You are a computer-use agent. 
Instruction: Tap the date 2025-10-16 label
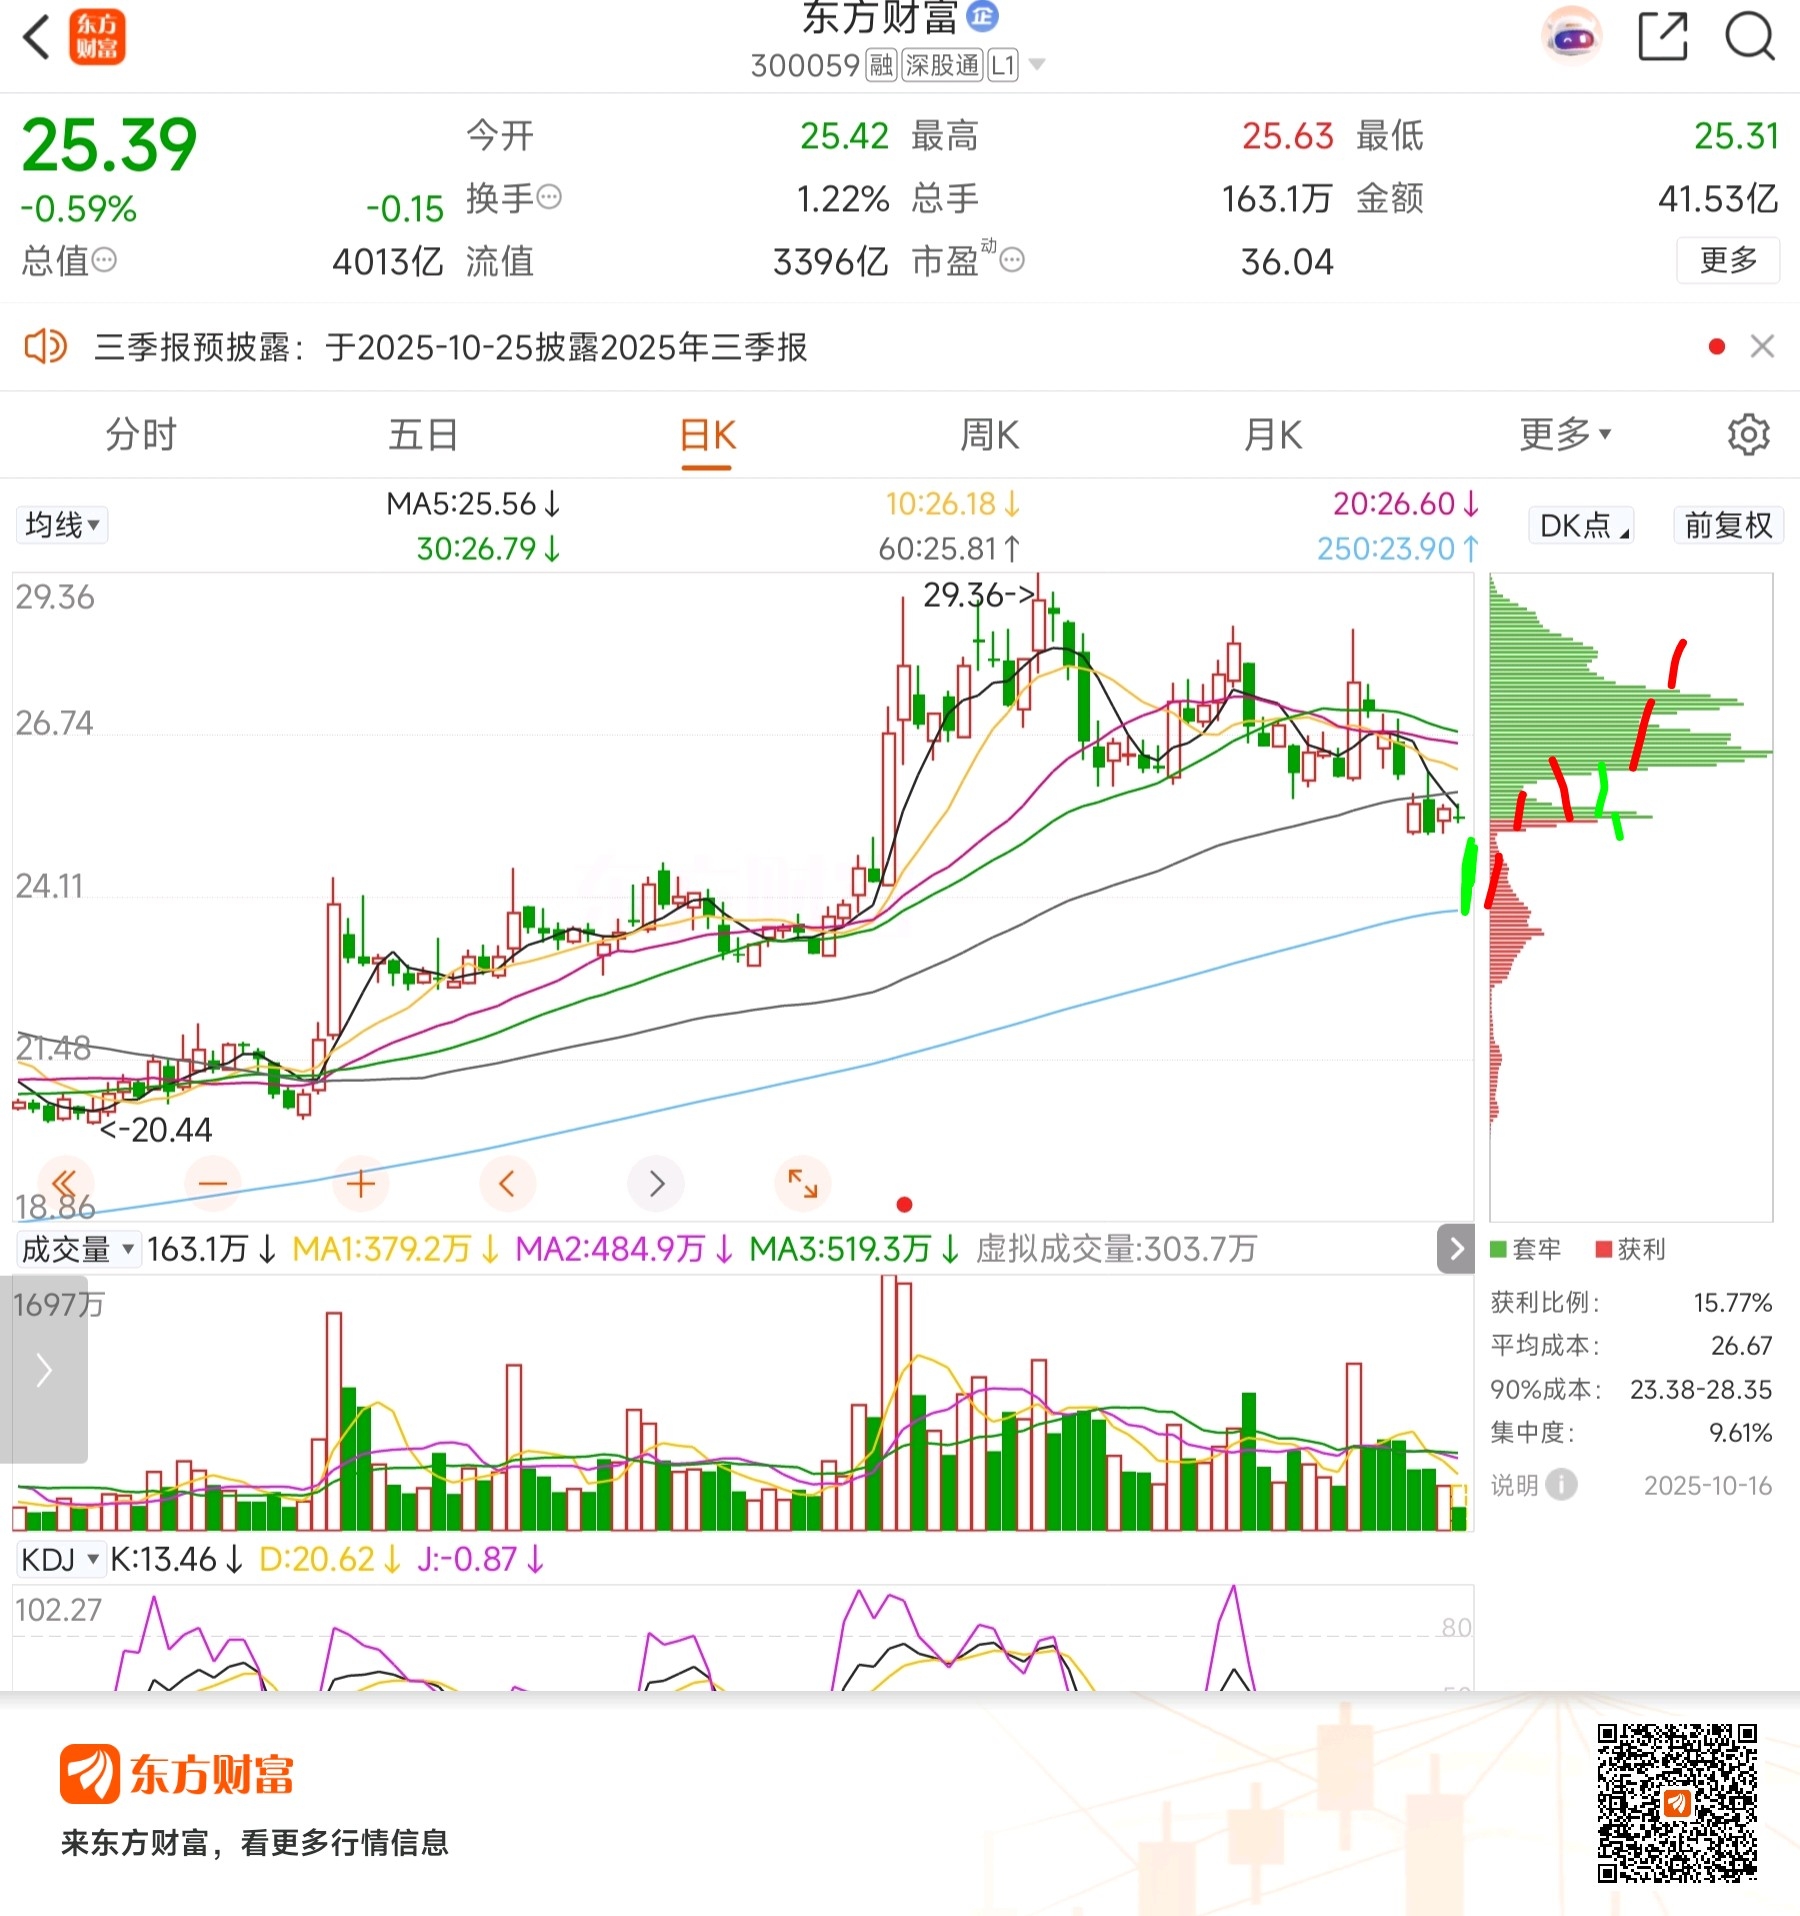pyautogui.click(x=1707, y=1485)
